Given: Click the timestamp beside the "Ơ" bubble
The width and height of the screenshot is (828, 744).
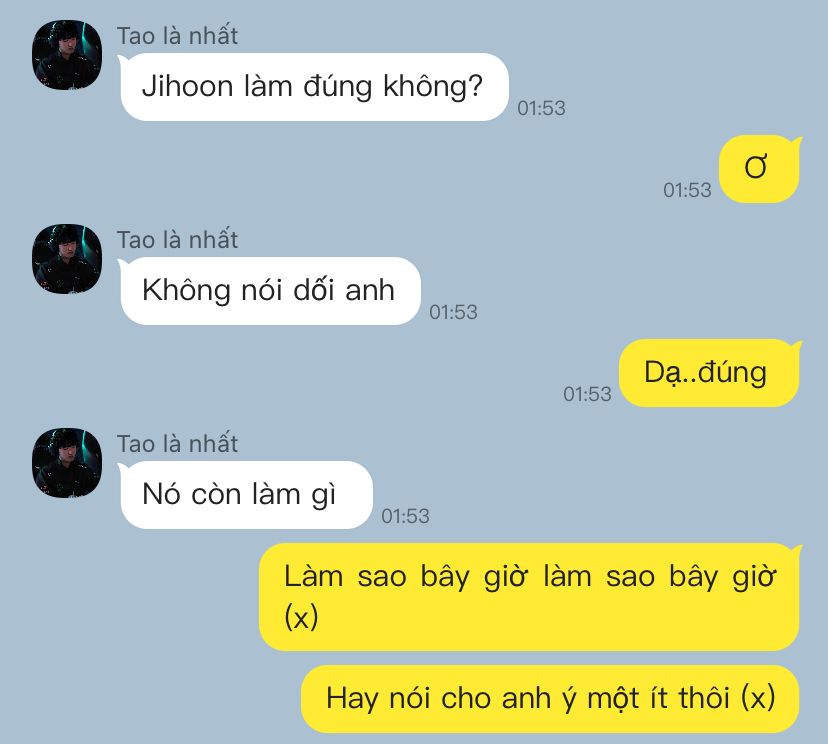Looking at the screenshot, I should [x=687, y=190].
